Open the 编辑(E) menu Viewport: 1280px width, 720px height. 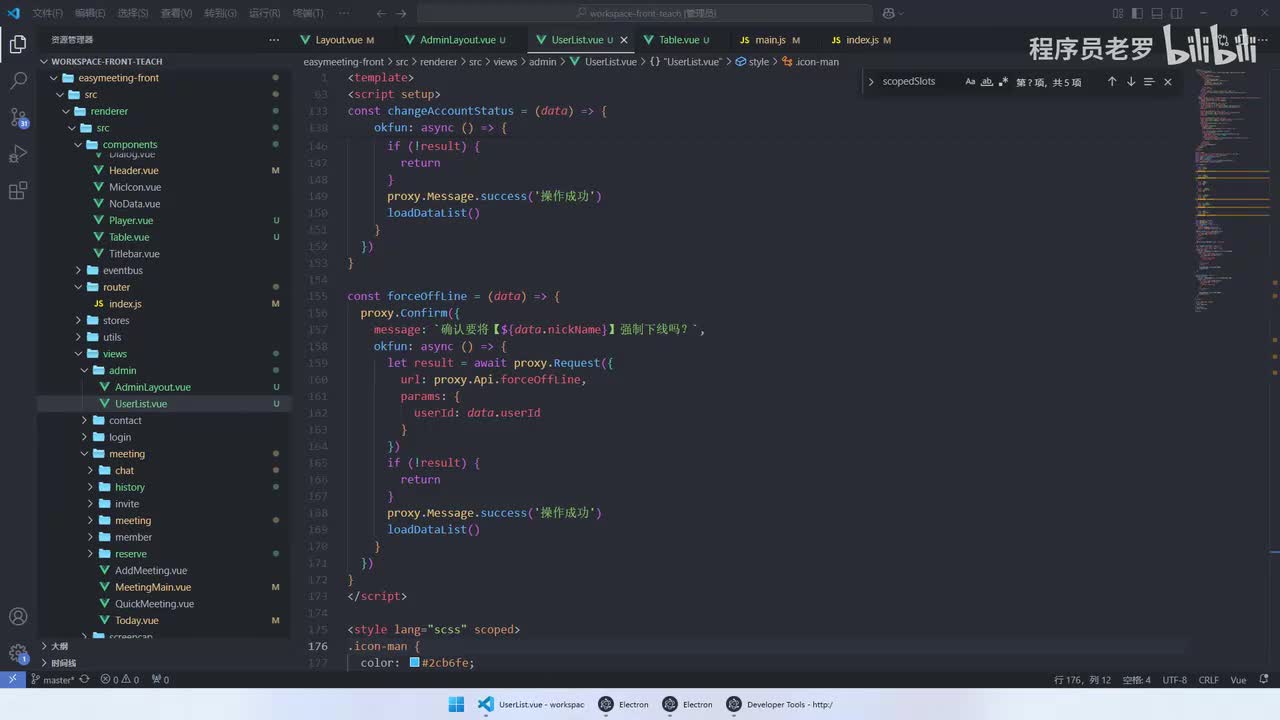(90, 13)
